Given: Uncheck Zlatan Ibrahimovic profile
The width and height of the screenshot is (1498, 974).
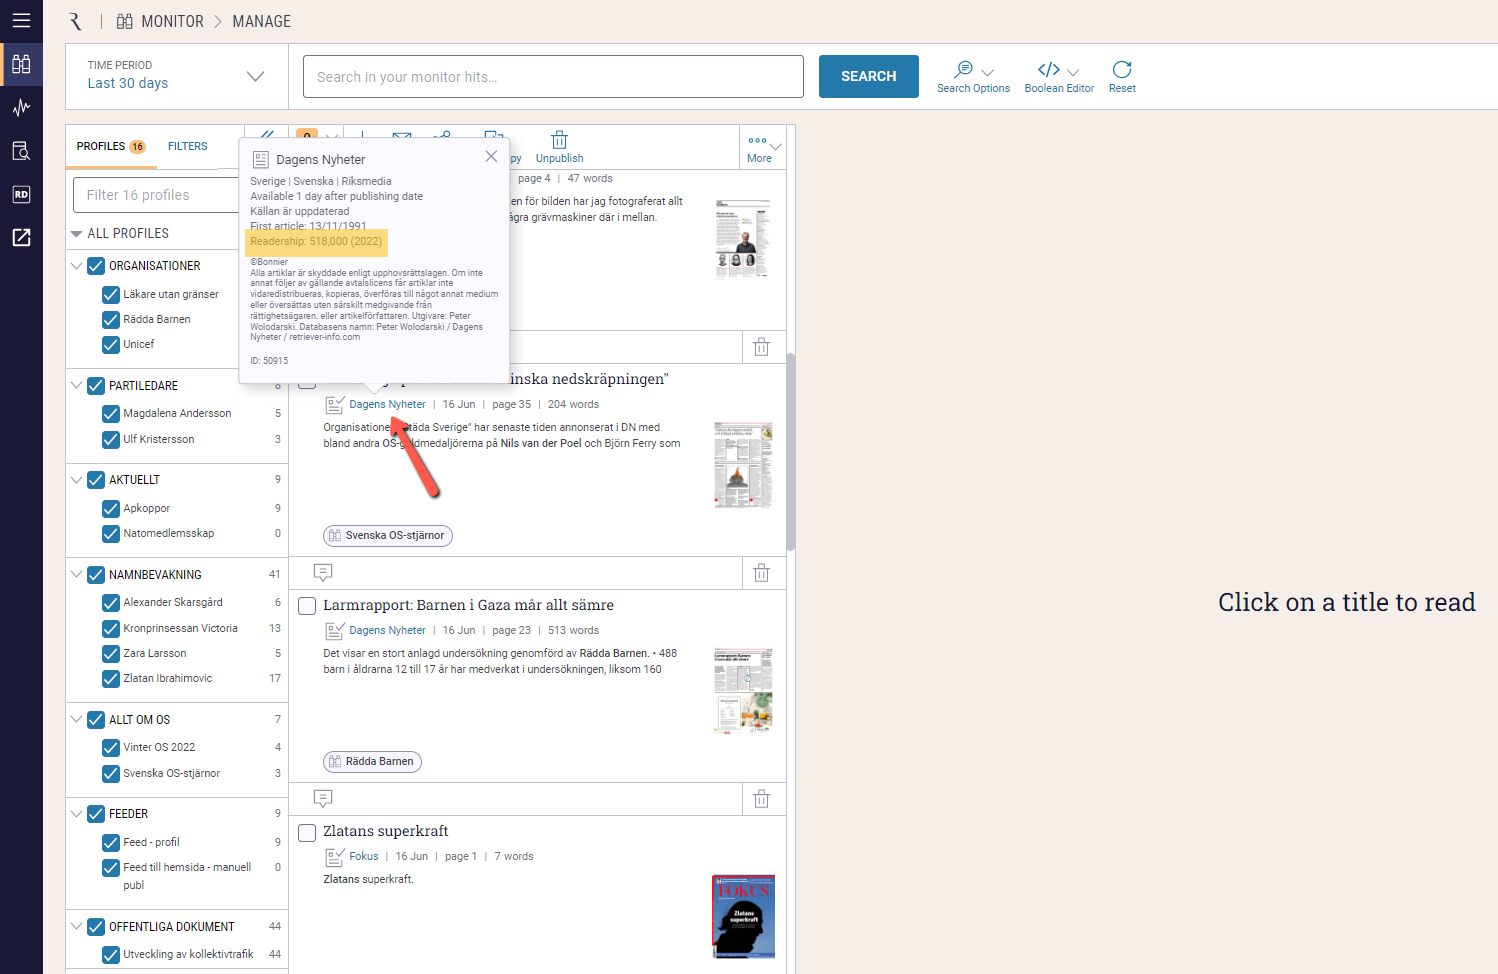Looking at the screenshot, I should [111, 679].
